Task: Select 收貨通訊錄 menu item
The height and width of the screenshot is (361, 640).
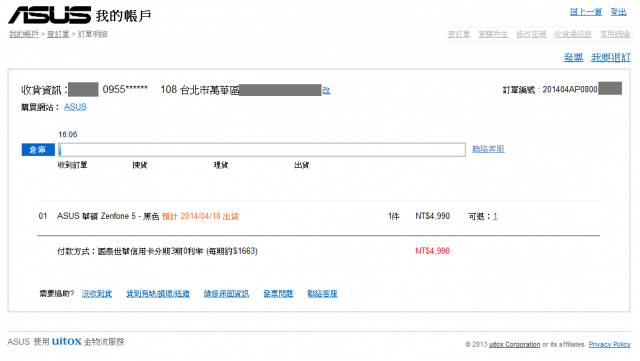Action: [x=573, y=34]
